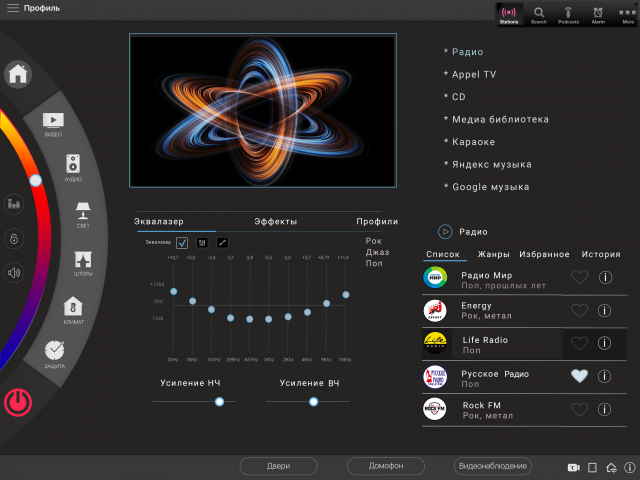This screenshot has width=640, height=480.
Task: Favorite Радио Мир with heart
Action: tap(580, 278)
